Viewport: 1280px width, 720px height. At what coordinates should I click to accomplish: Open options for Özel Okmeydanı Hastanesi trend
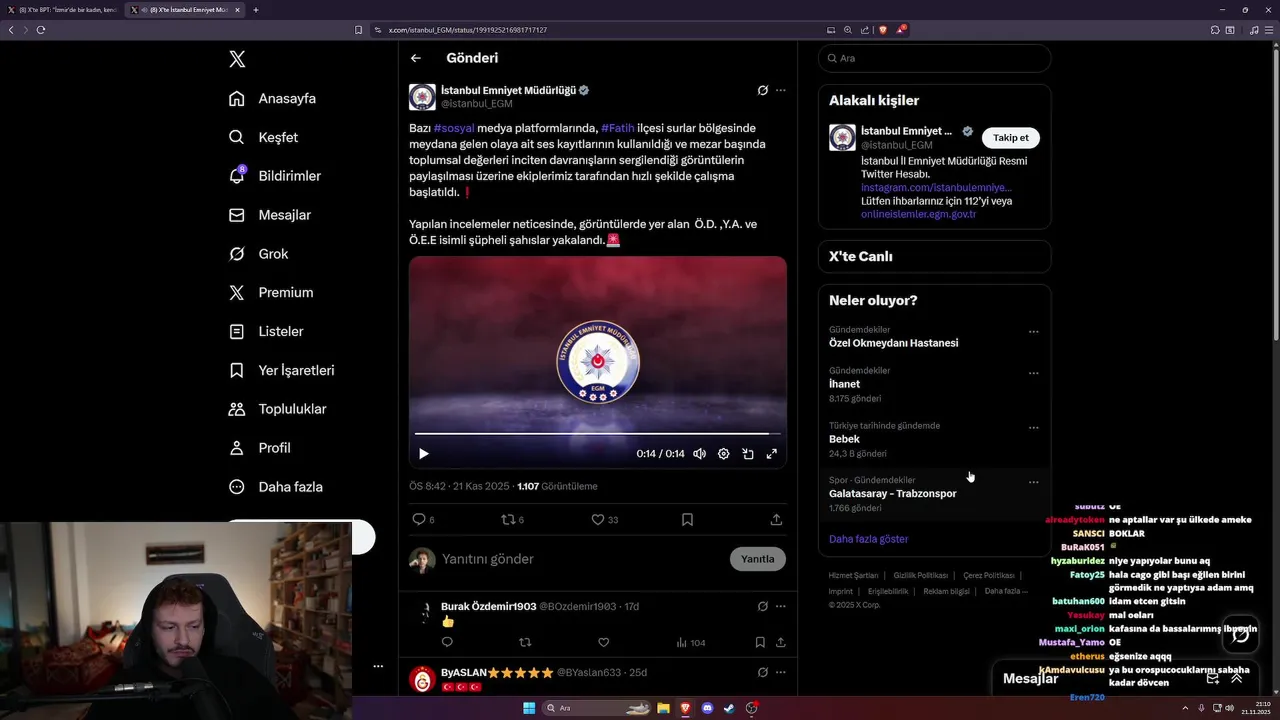[1033, 332]
